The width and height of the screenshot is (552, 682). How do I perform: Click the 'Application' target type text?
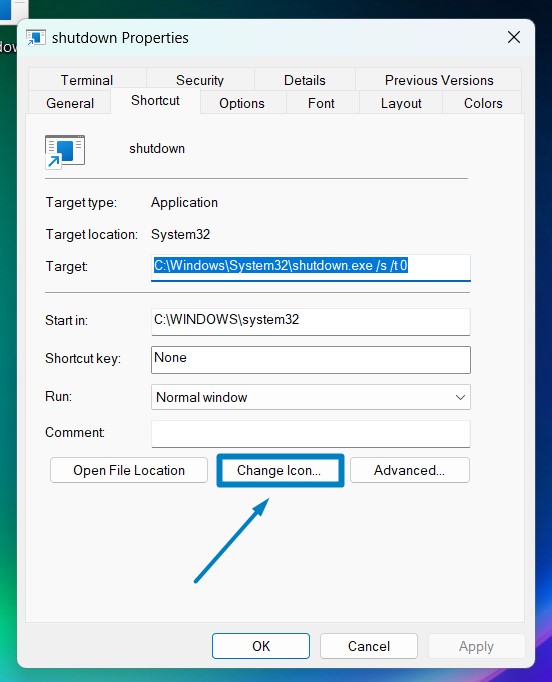pyautogui.click(x=184, y=203)
